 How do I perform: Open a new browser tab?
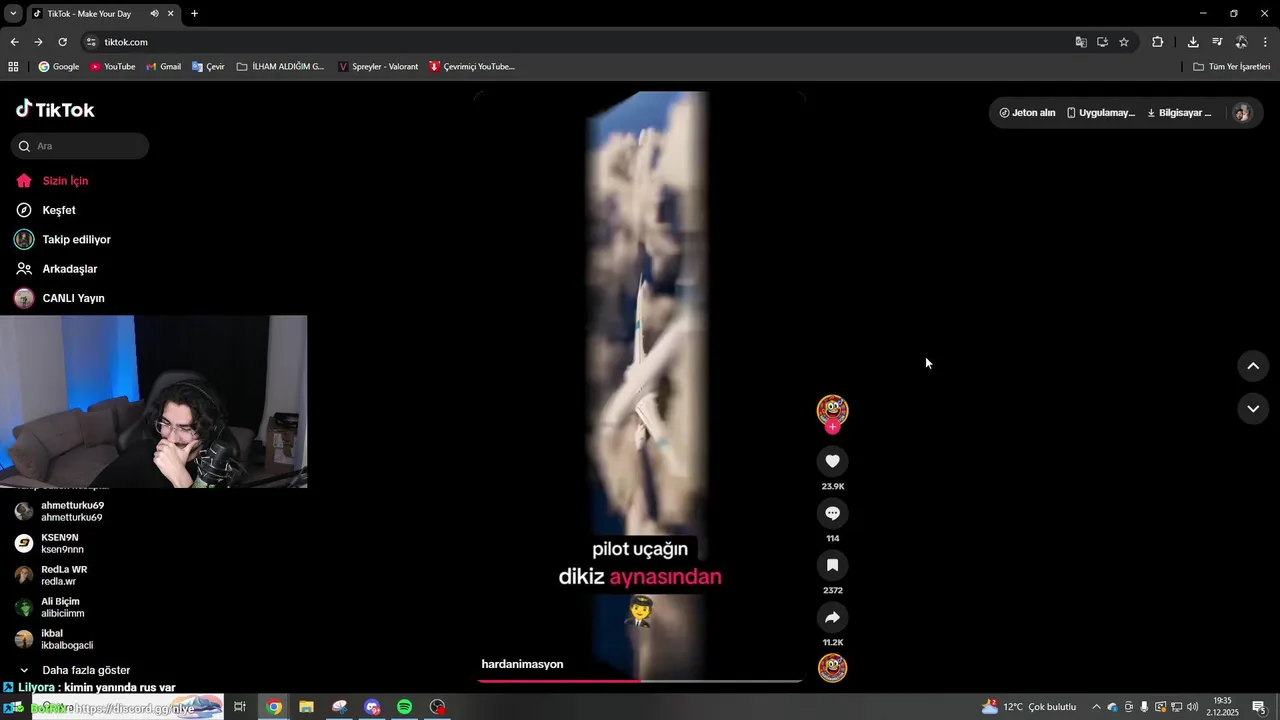pyautogui.click(x=194, y=13)
